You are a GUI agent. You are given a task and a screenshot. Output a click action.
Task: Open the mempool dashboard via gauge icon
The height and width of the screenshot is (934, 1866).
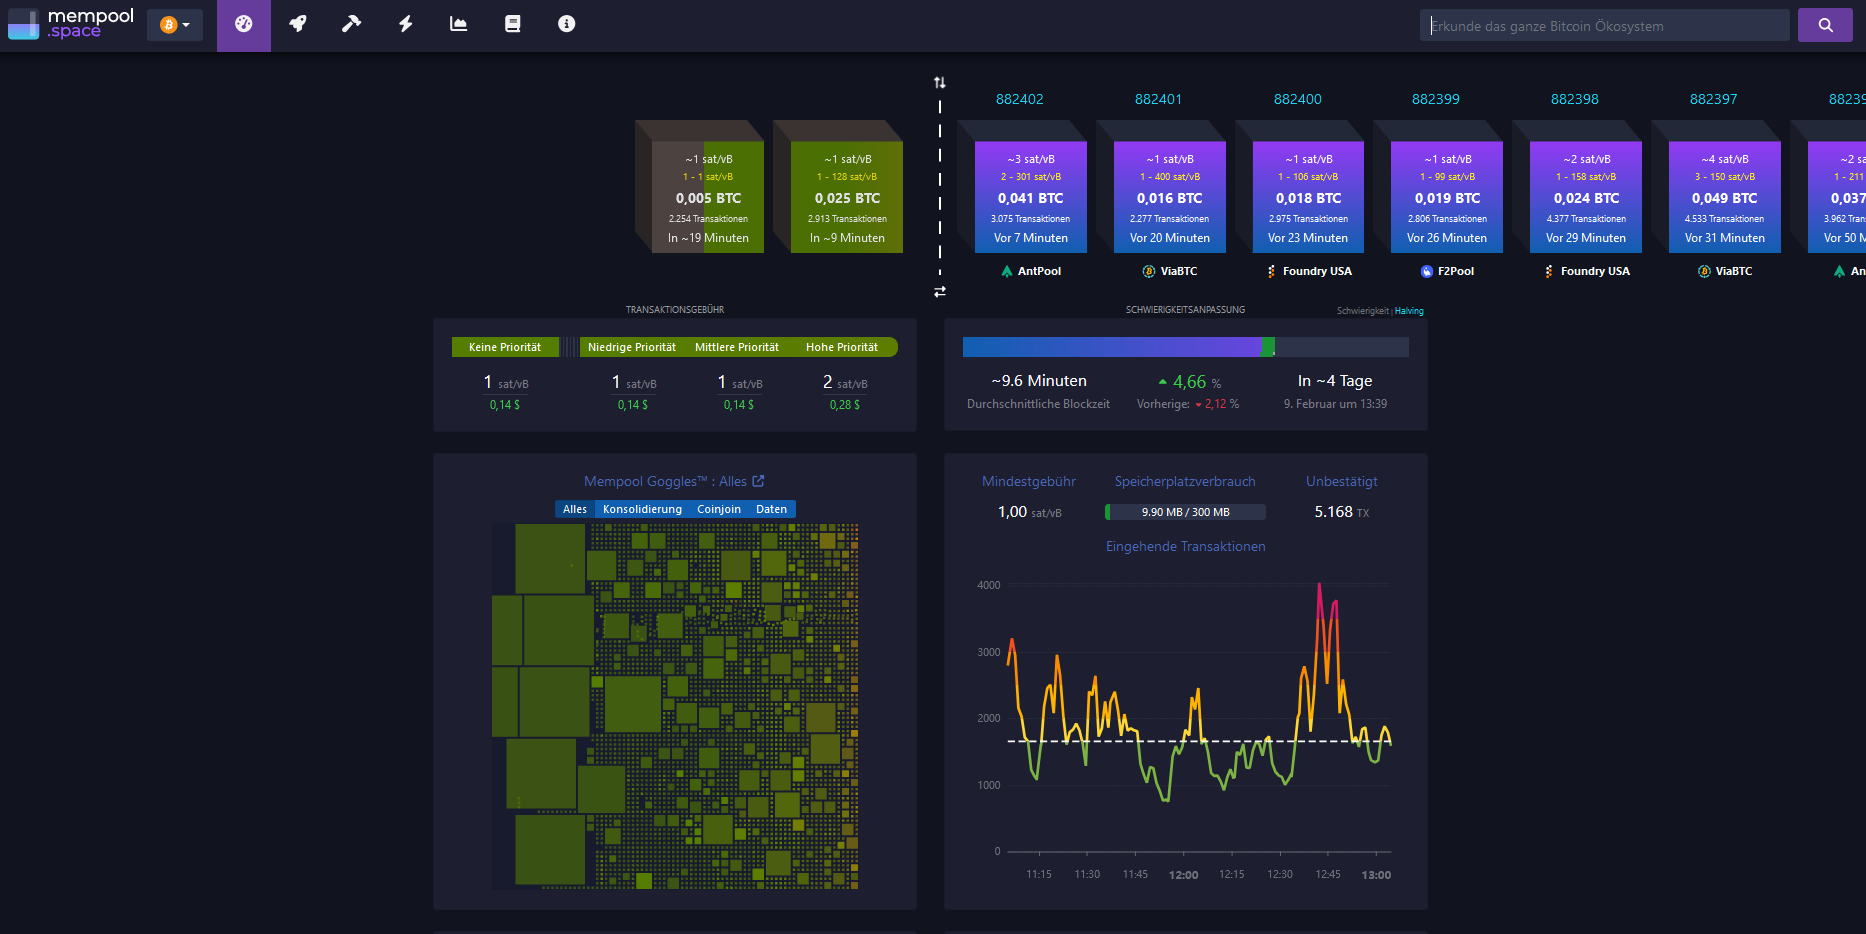click(244, 24)
